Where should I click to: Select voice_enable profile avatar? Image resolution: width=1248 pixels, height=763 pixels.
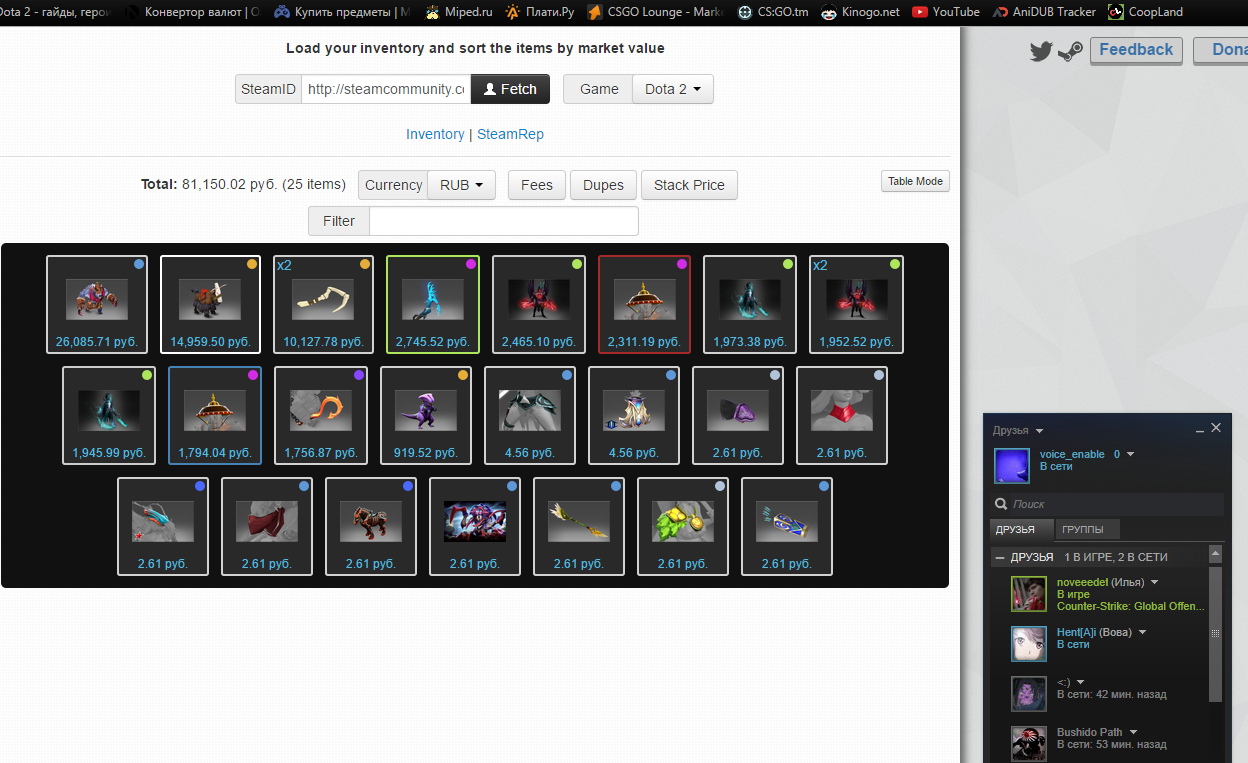pyautogui.click(x=1011, y=465)
